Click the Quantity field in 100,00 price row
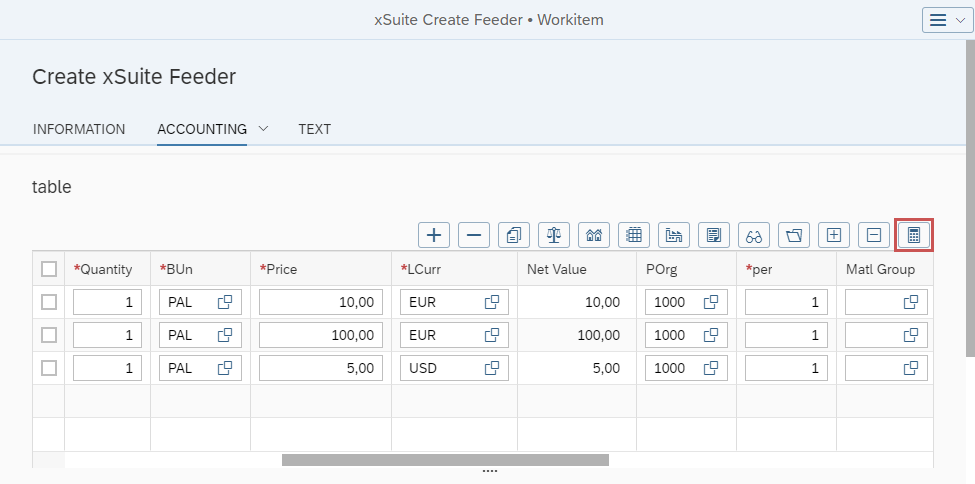 pyautogui.click(x=107, y=335)
